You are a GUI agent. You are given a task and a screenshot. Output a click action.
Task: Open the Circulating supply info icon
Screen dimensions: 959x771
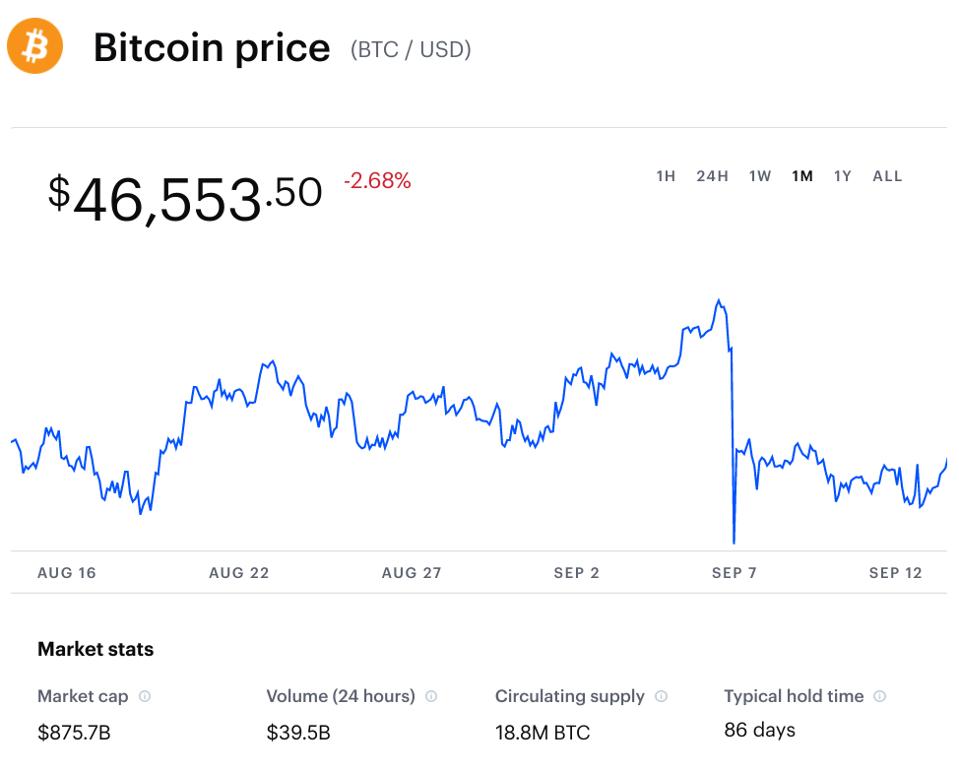point(661,696)
